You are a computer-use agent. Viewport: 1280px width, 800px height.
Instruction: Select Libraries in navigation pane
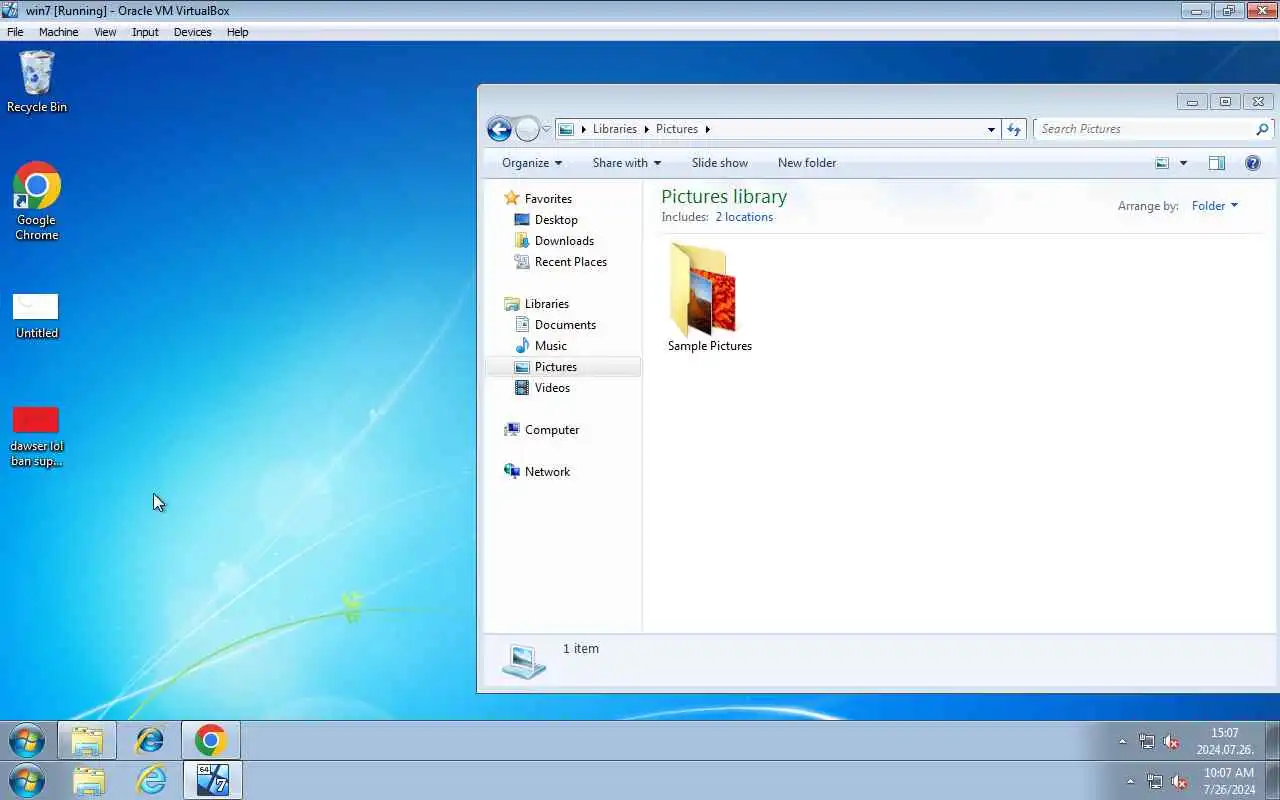[536, 304]
